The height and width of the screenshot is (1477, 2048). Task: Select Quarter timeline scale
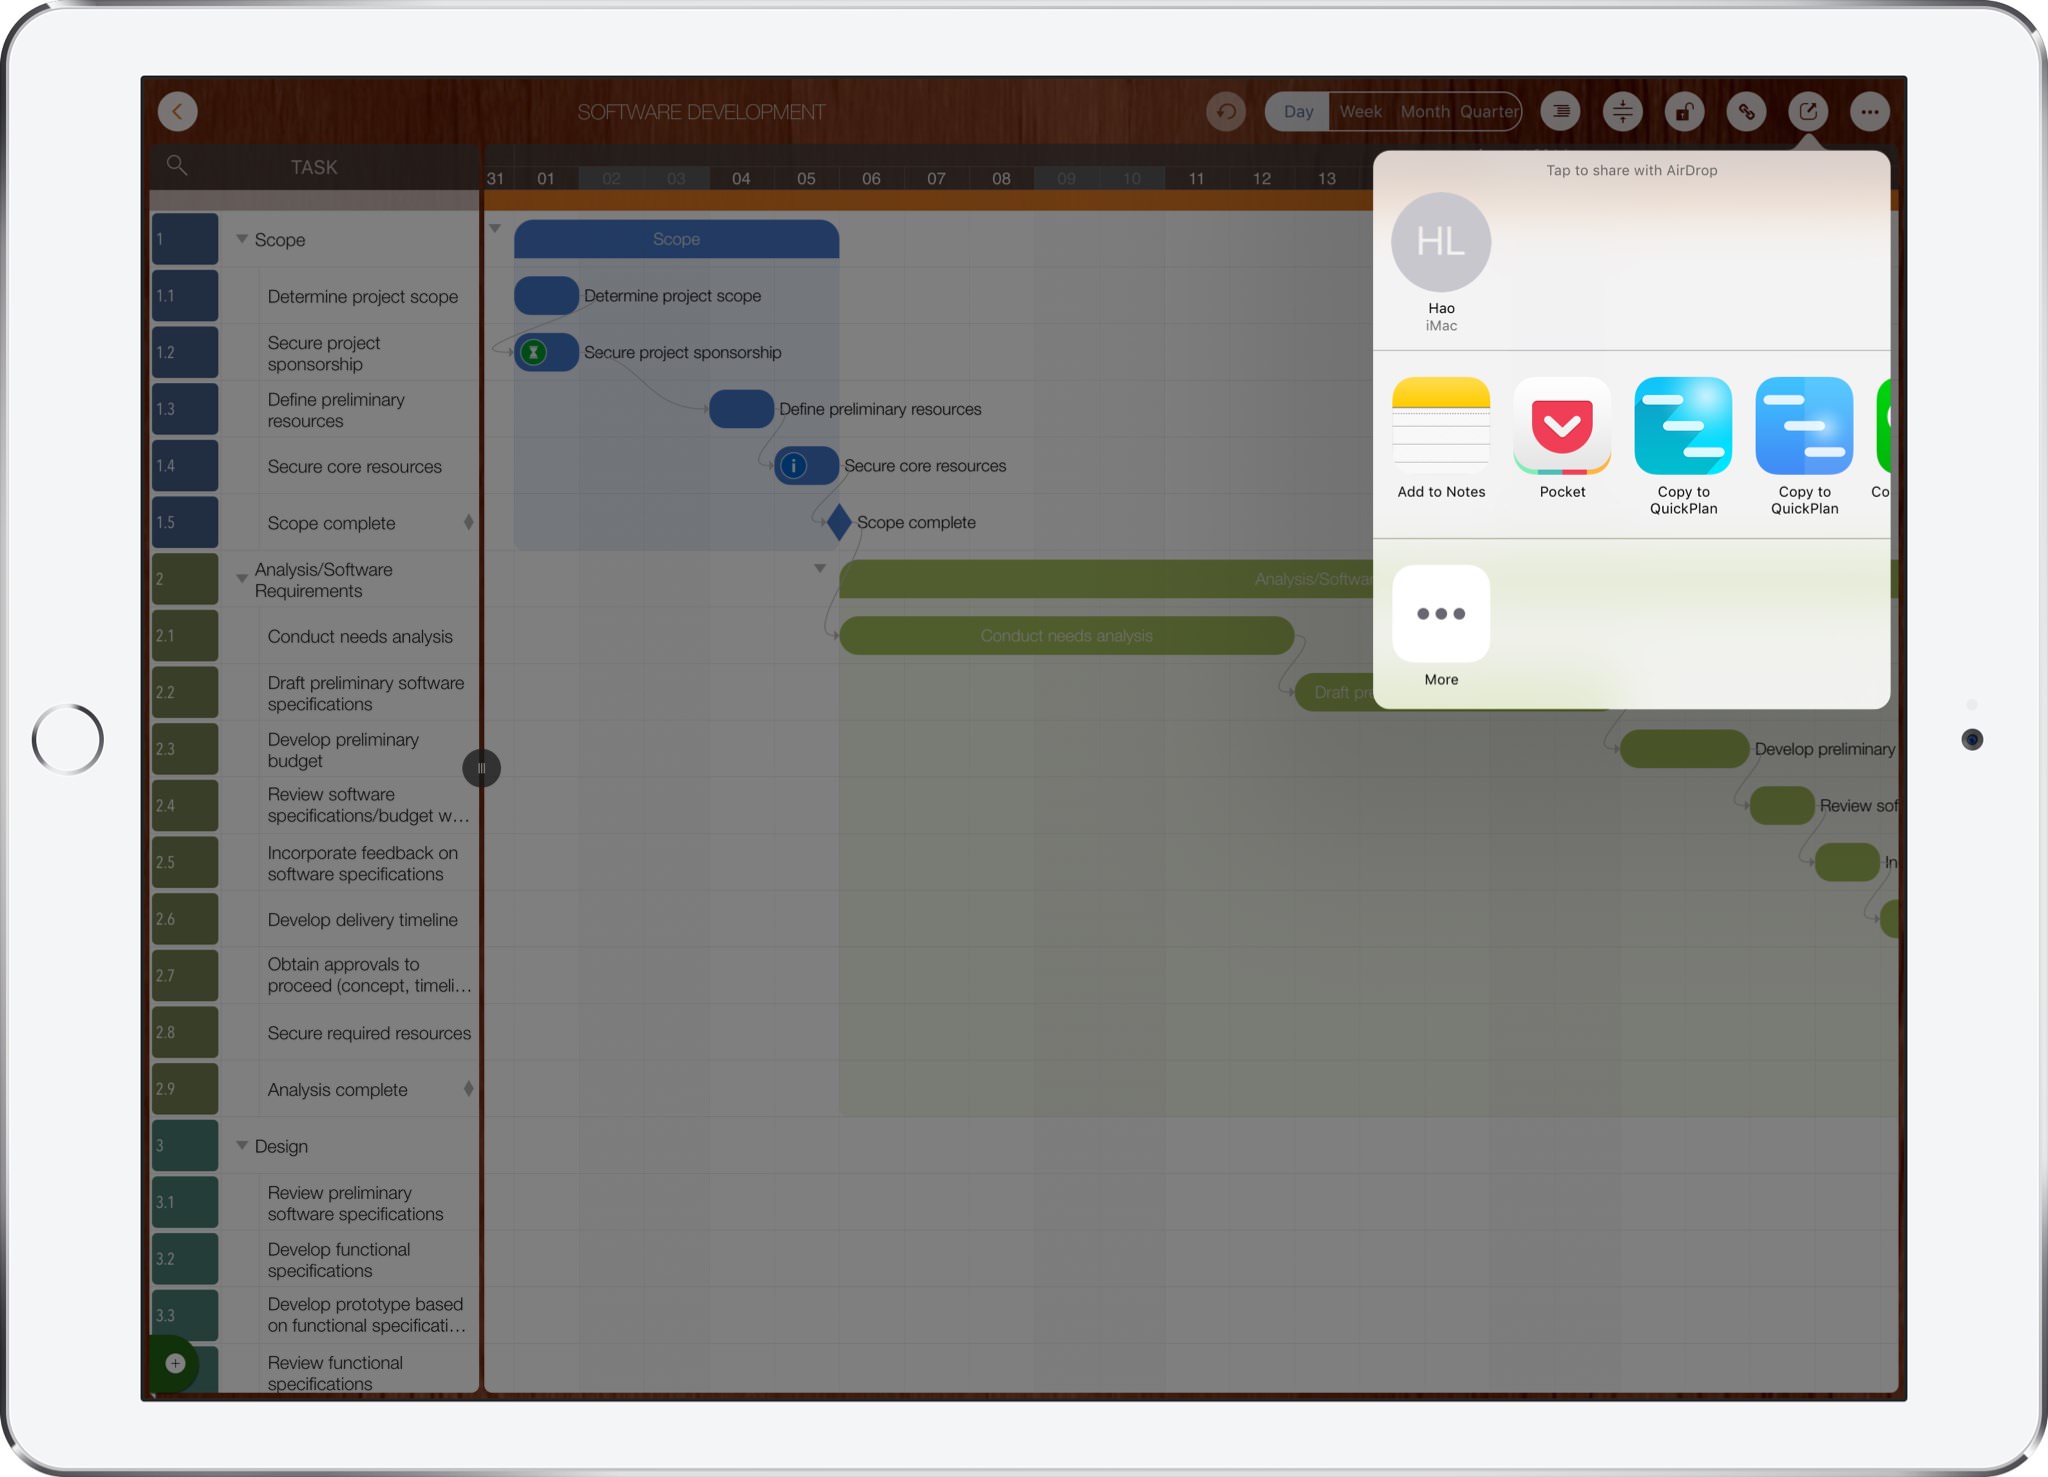[x=1488, y=111]
